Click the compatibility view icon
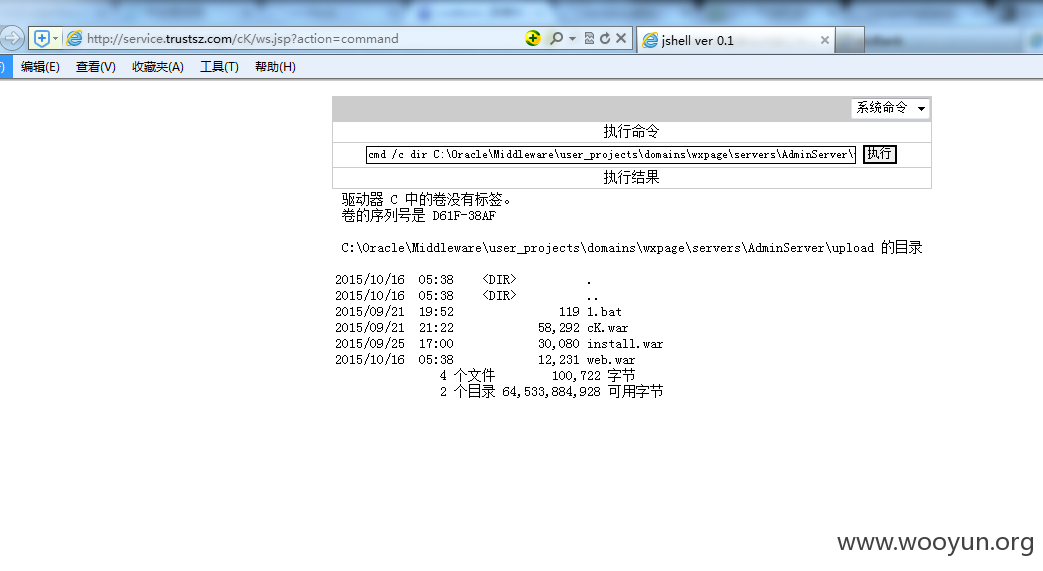This screenshot has width=1043, height=571. pos(589,38)
